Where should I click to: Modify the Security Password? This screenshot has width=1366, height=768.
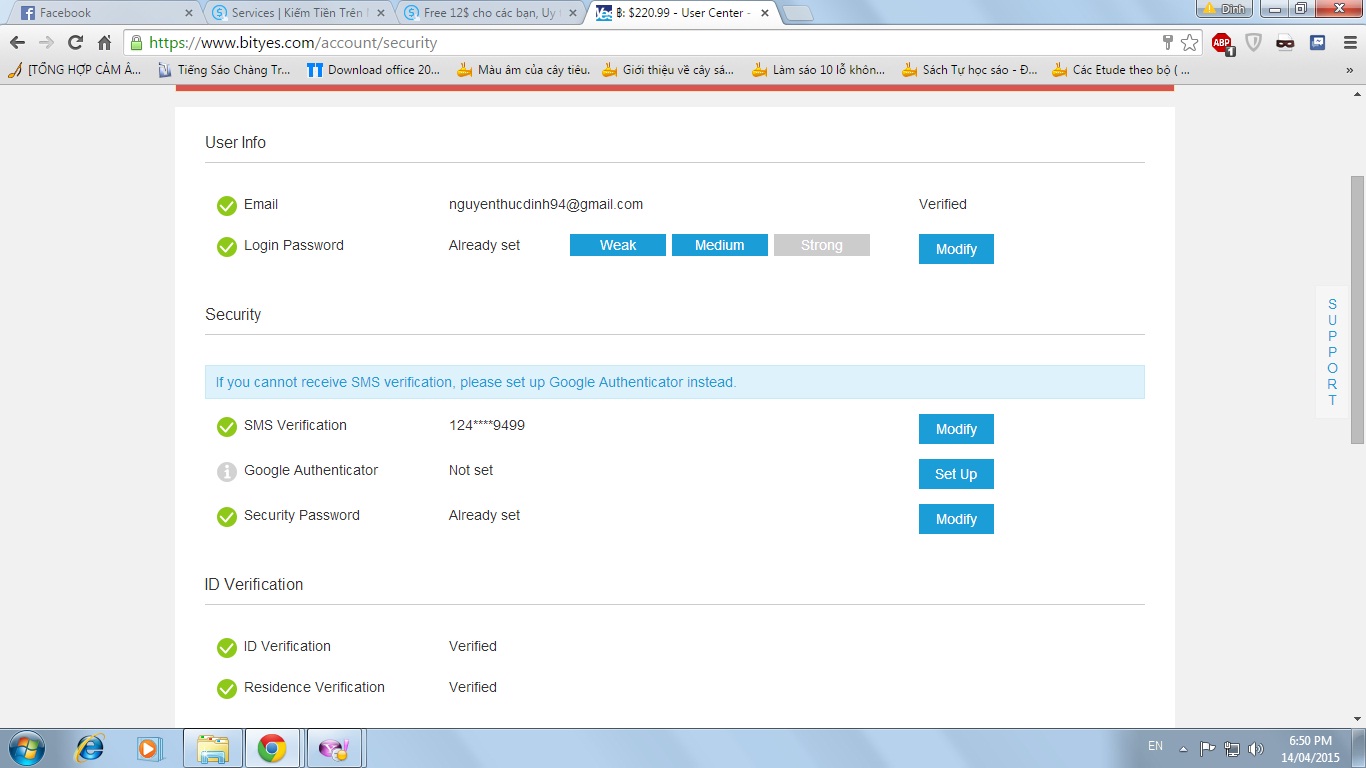coord(956,519)
